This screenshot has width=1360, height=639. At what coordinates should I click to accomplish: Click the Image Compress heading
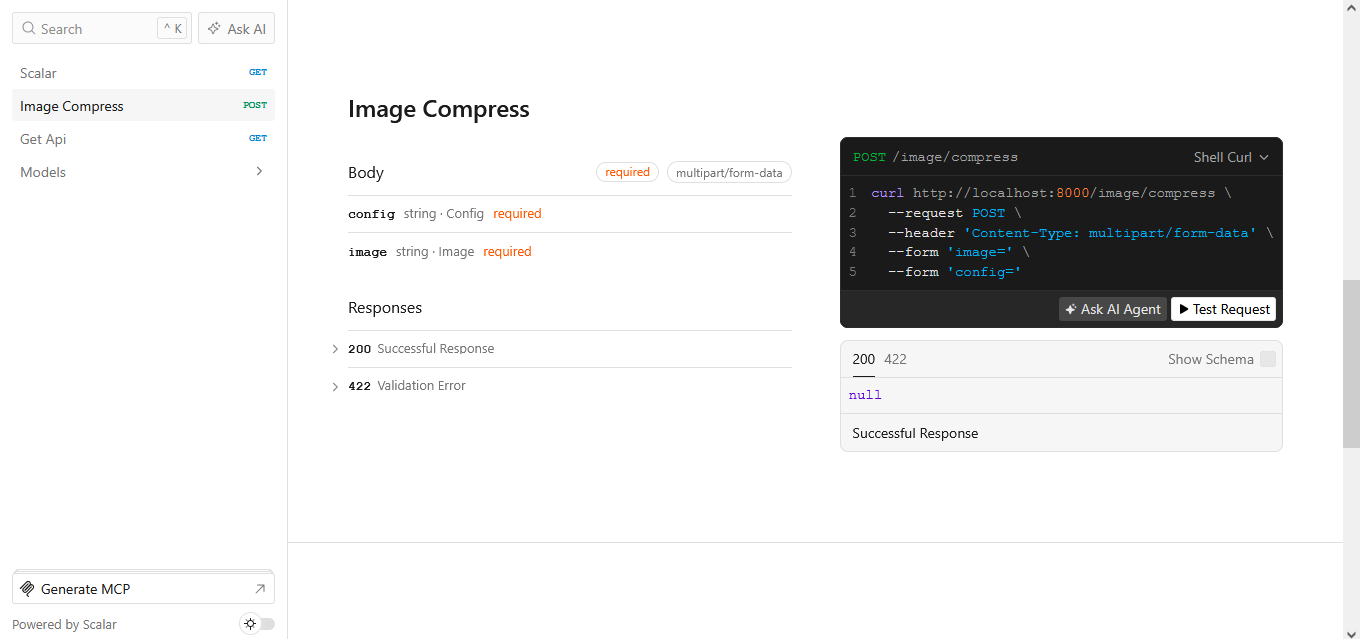pyautogui.click(x=439, y=109)
